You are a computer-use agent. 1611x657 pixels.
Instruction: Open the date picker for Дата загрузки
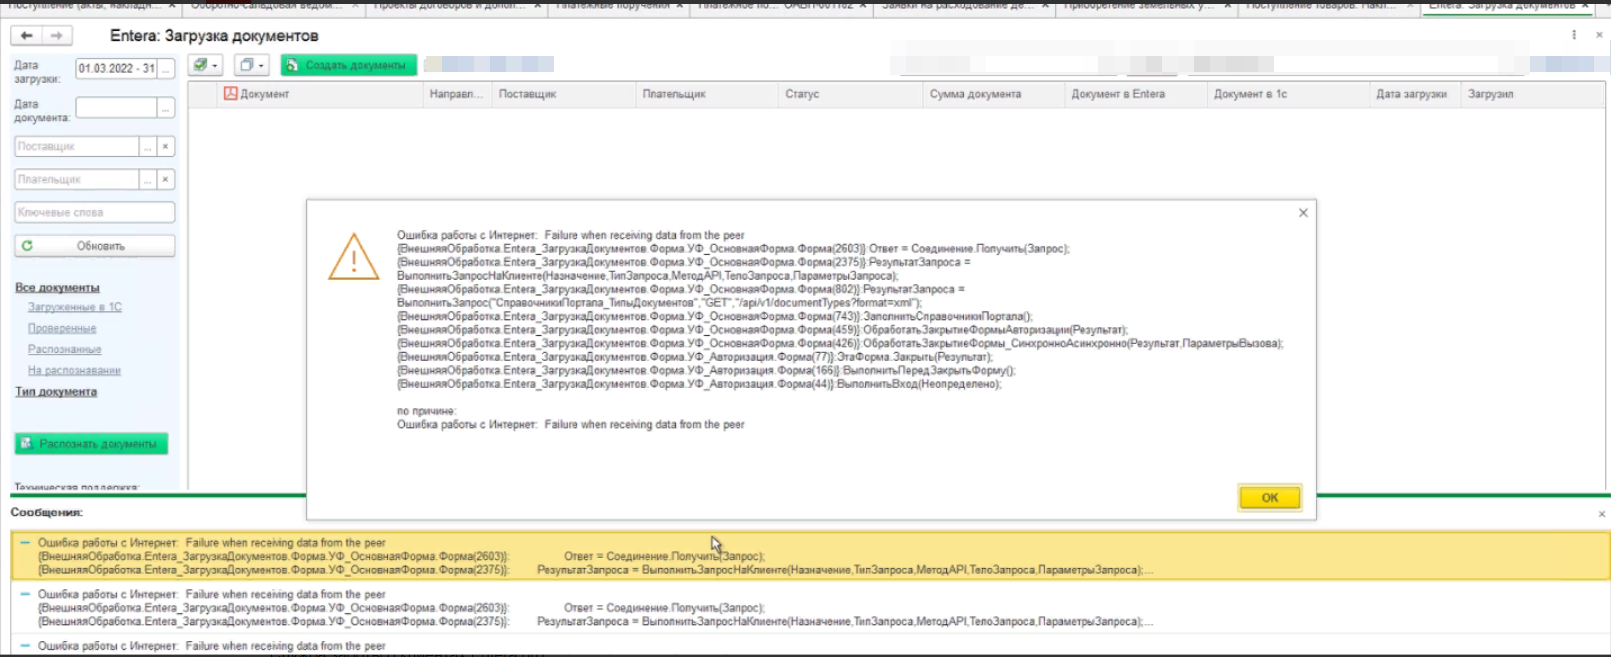[166, 68]
